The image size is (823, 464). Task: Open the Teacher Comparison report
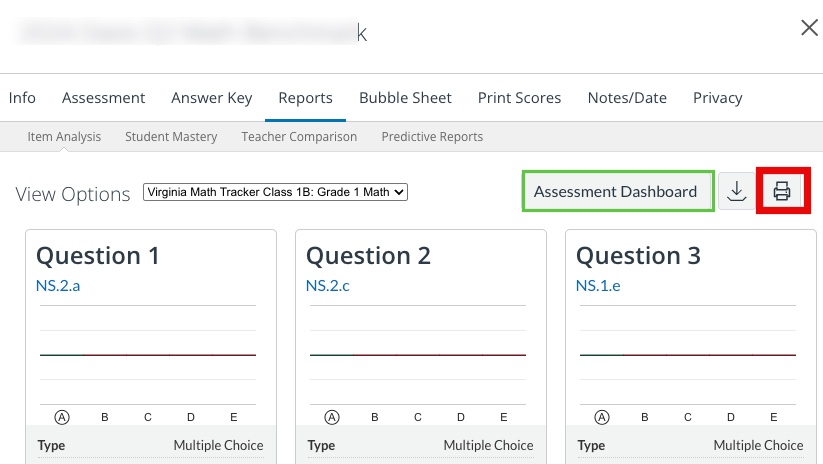coord(299,136)
